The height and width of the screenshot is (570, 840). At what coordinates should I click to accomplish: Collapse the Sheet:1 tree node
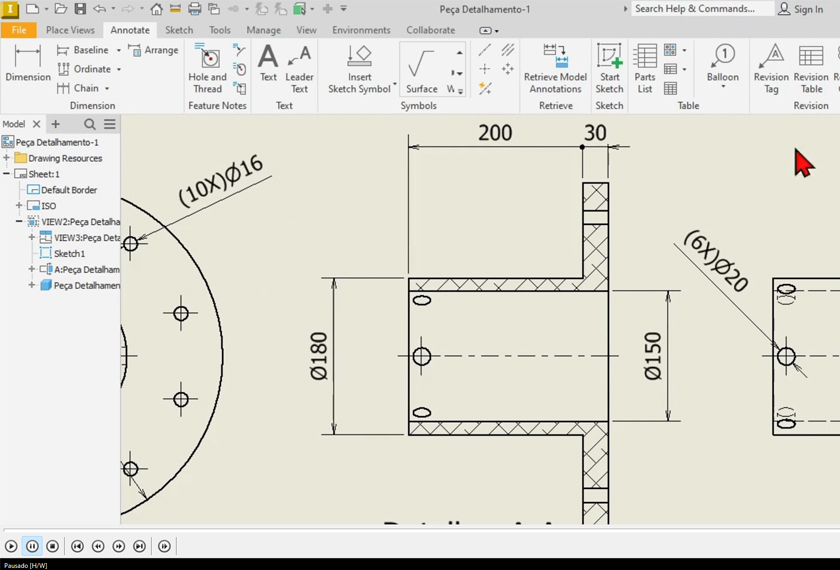[7, 174]
